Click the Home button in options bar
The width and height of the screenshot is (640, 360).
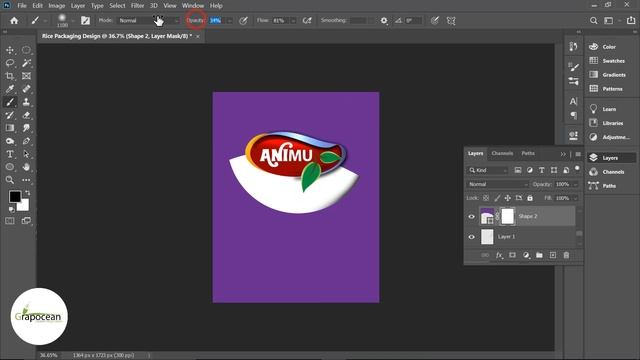click(14, 20)
